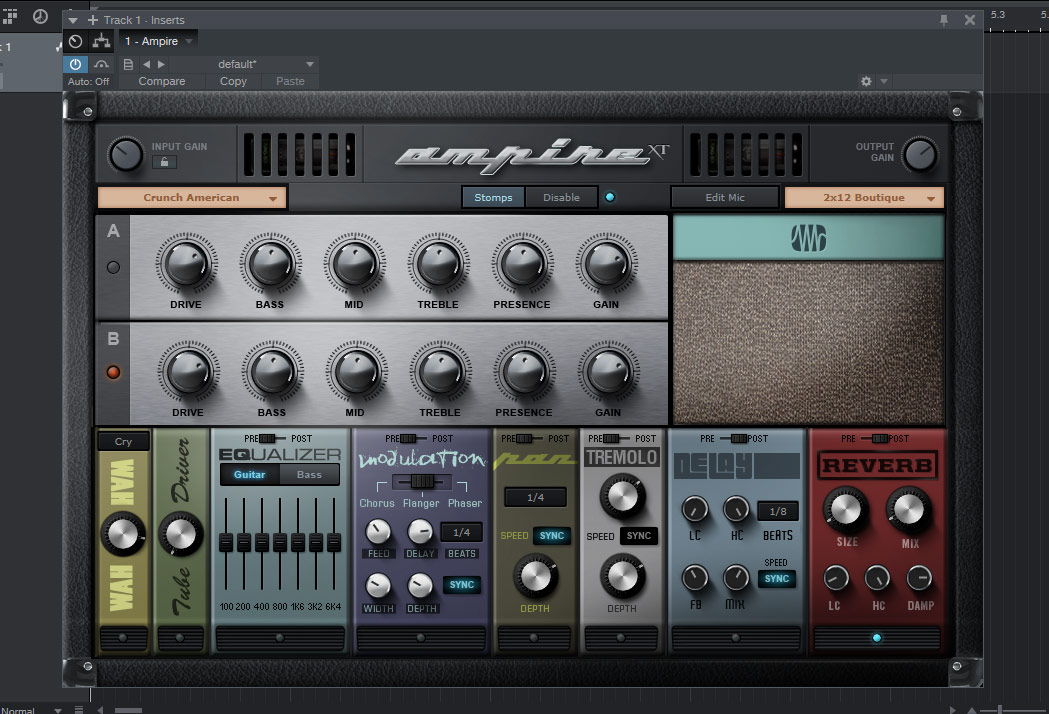Enable the Delay pedal footswitch
This screenshot has height=714, width=1049.
(736, 638)
